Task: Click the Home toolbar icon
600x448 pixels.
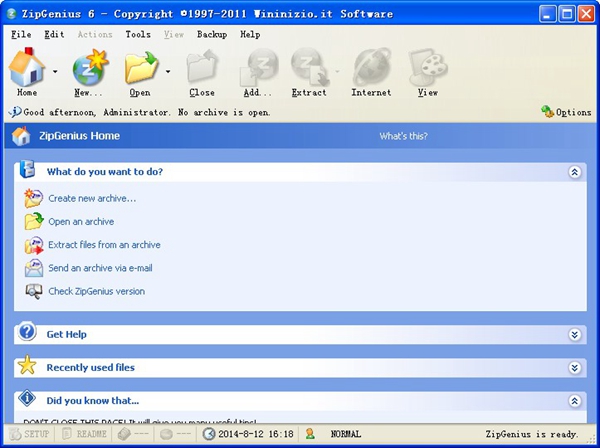Action: [x=26, y=67]
